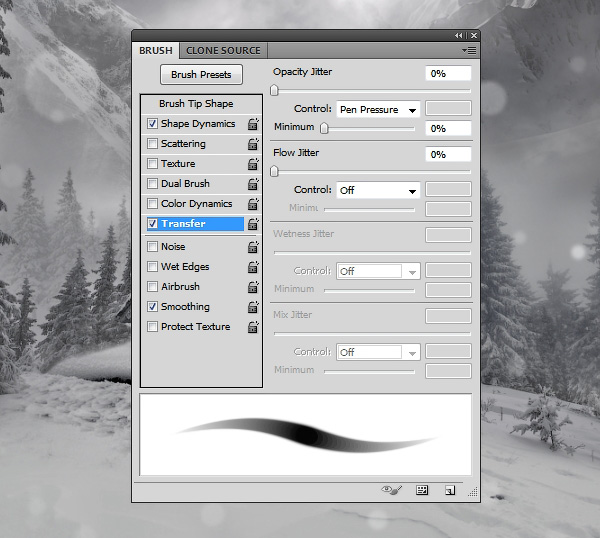Click the lock icon beside Texture
600x538 pixels.
click(x=253, y=164)
